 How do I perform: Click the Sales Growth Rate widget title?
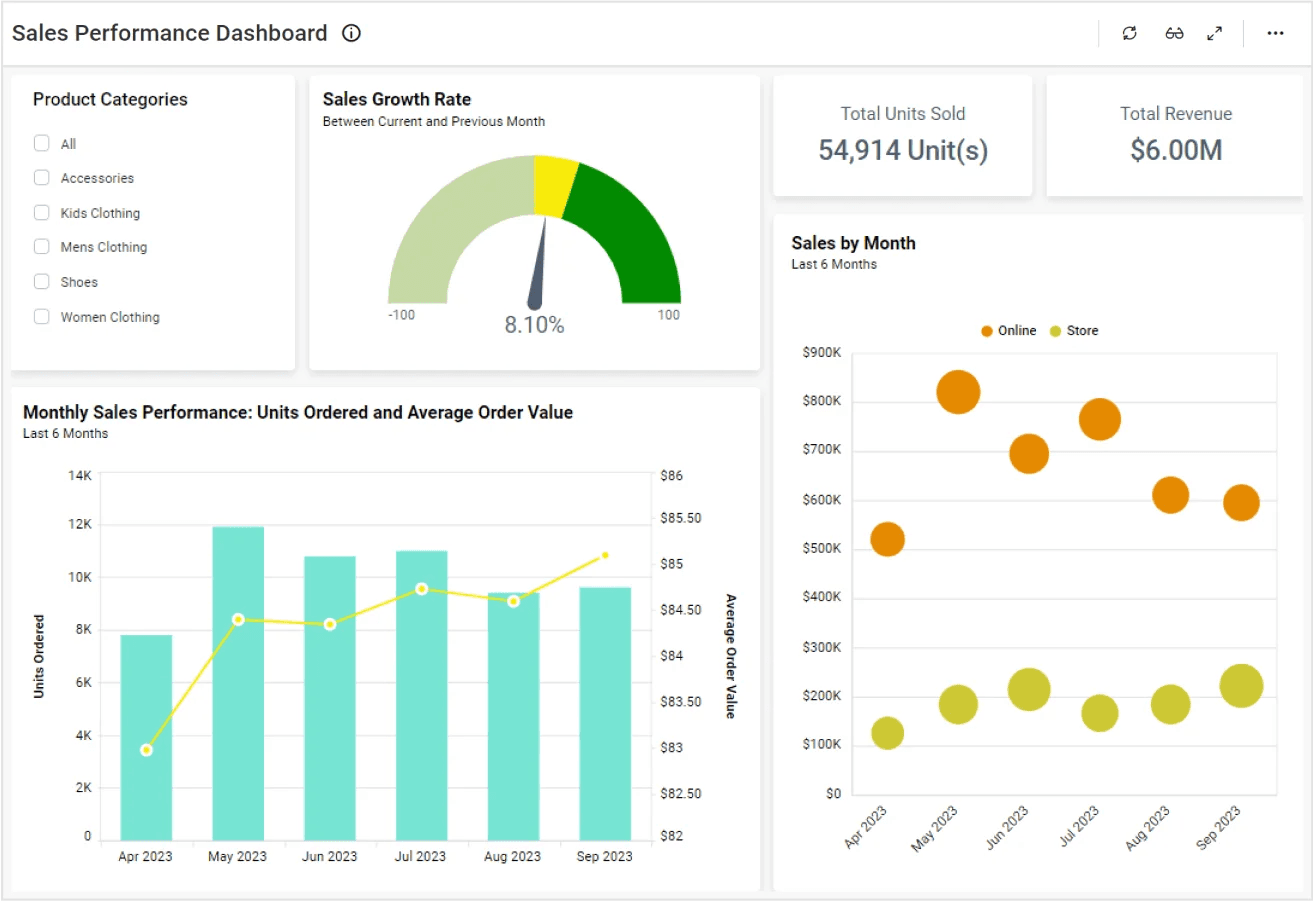click(397, 99)
